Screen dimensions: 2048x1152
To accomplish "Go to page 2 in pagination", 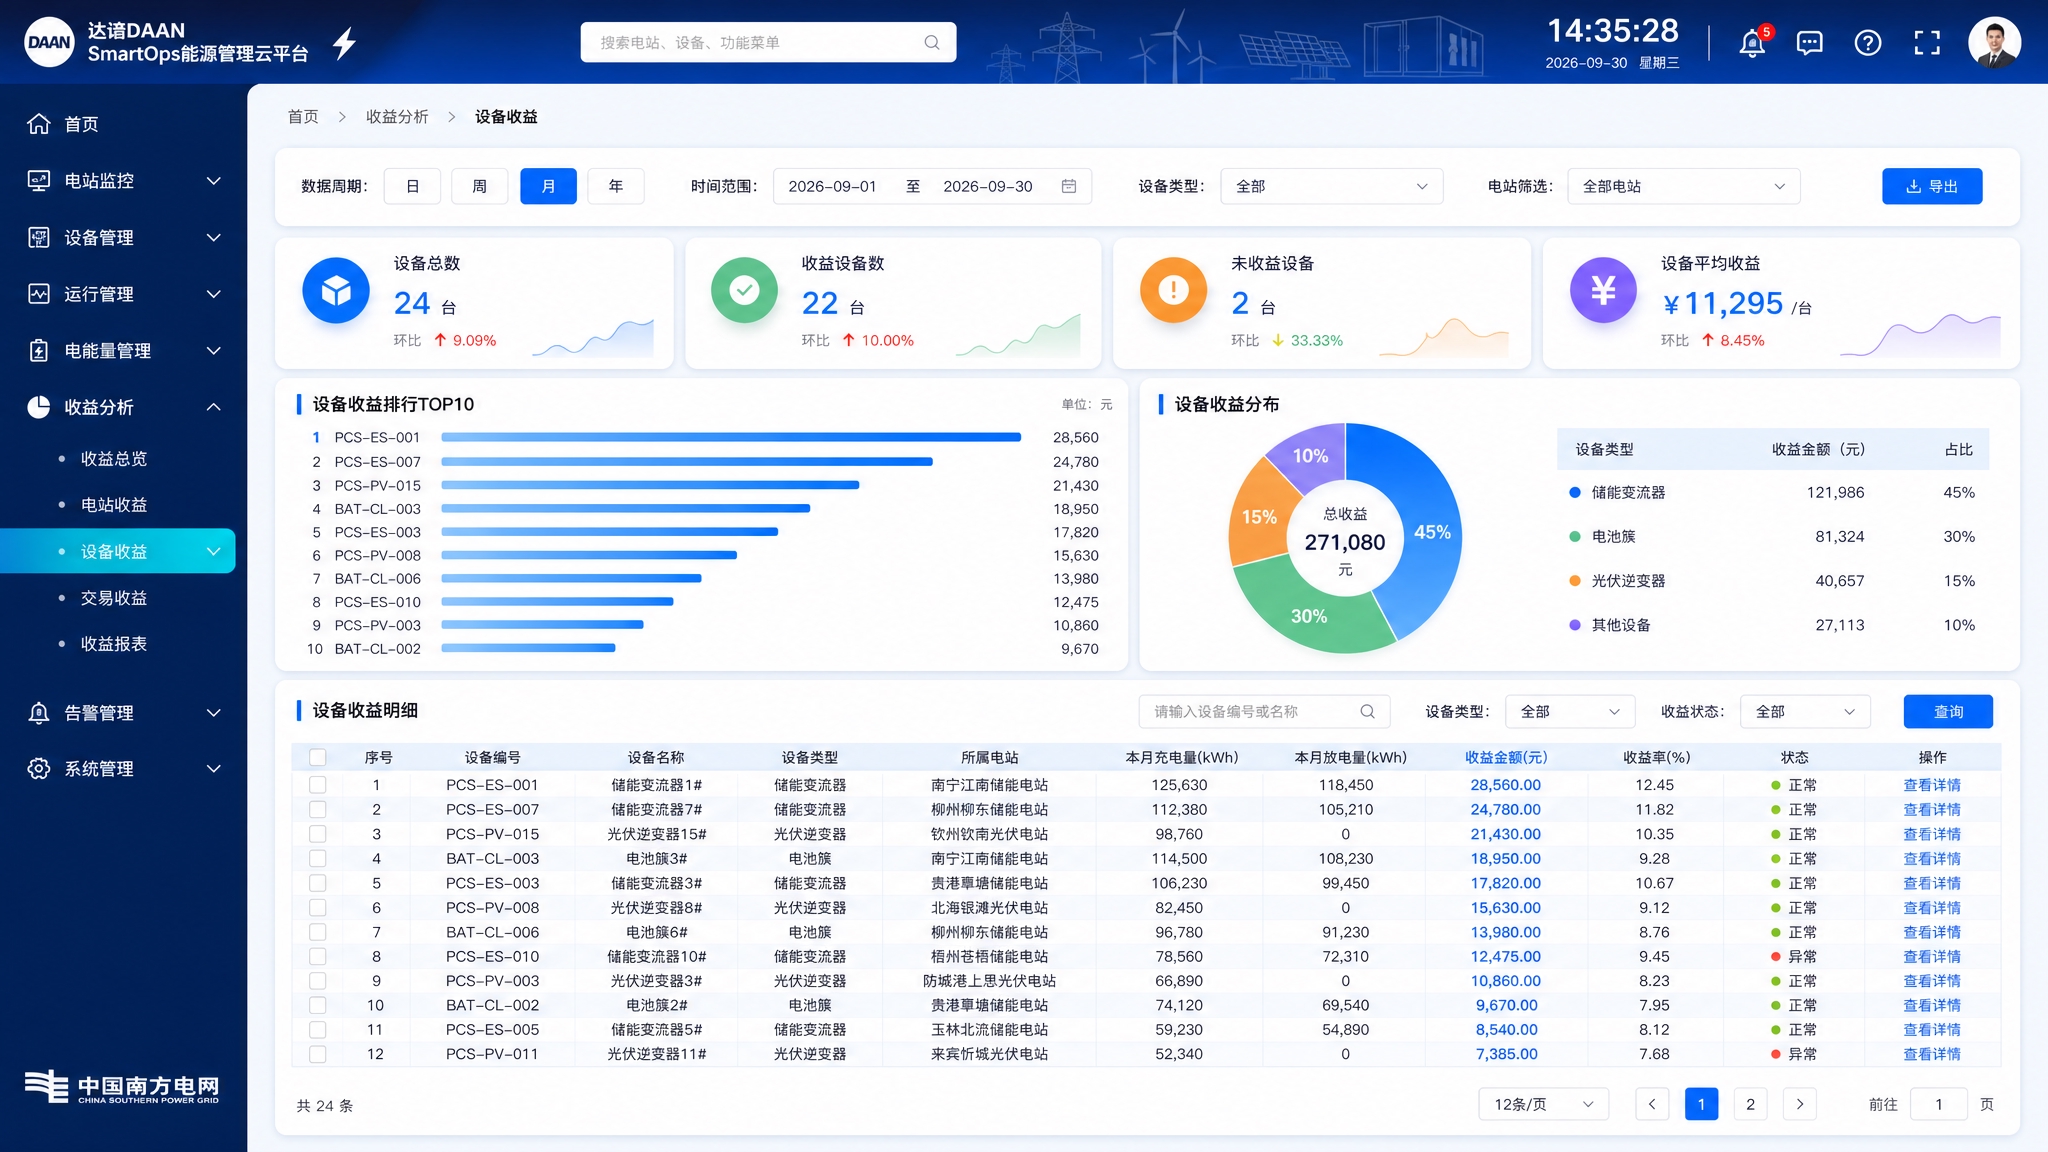I will tap(1750, 1104).
